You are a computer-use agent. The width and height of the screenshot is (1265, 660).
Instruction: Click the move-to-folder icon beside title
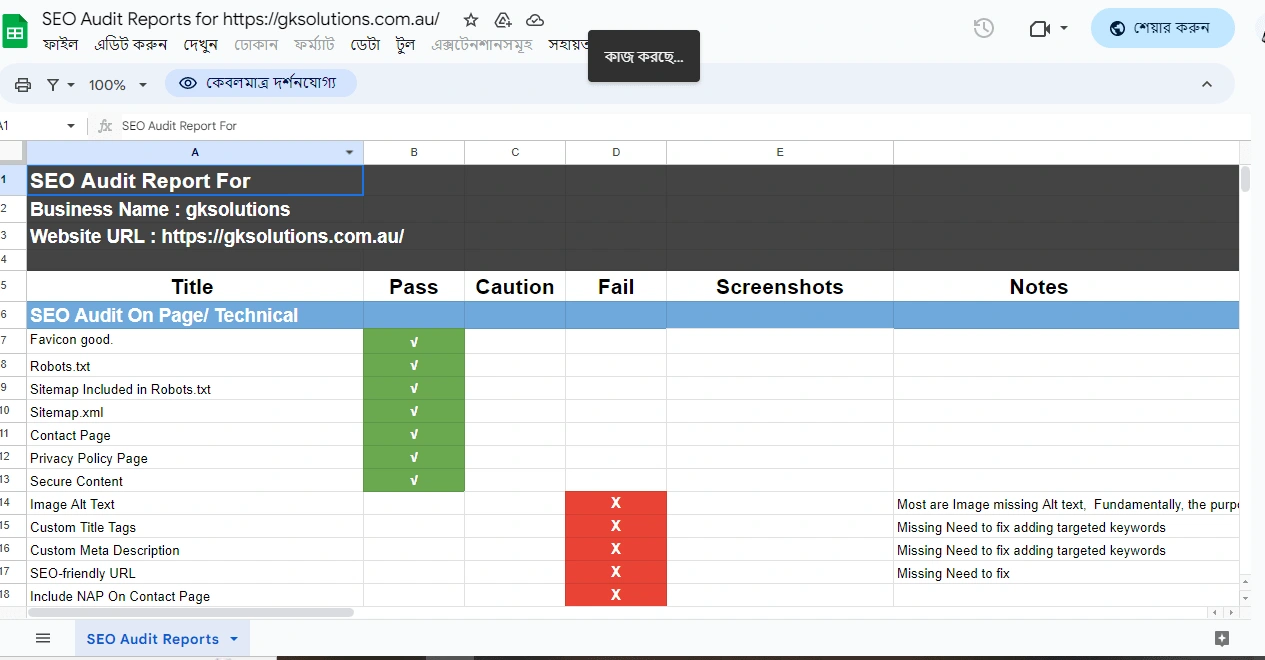point(503,20)
